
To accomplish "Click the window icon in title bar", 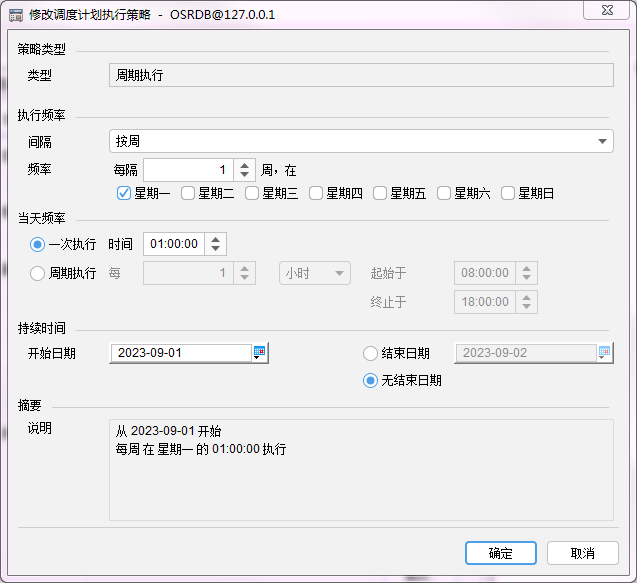I will click(16, 15).
